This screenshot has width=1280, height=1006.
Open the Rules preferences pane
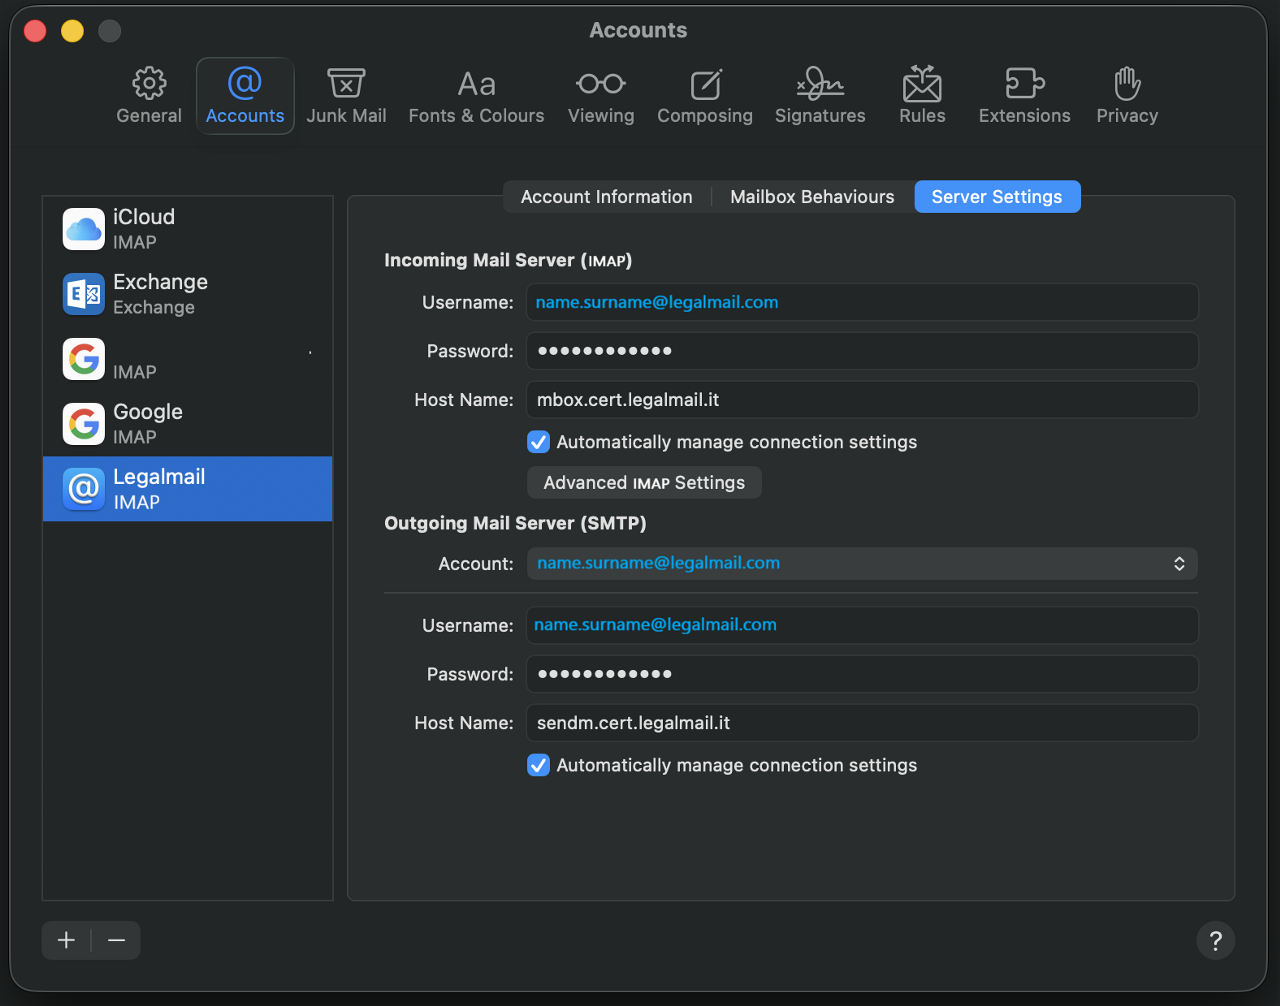(922, 96)
